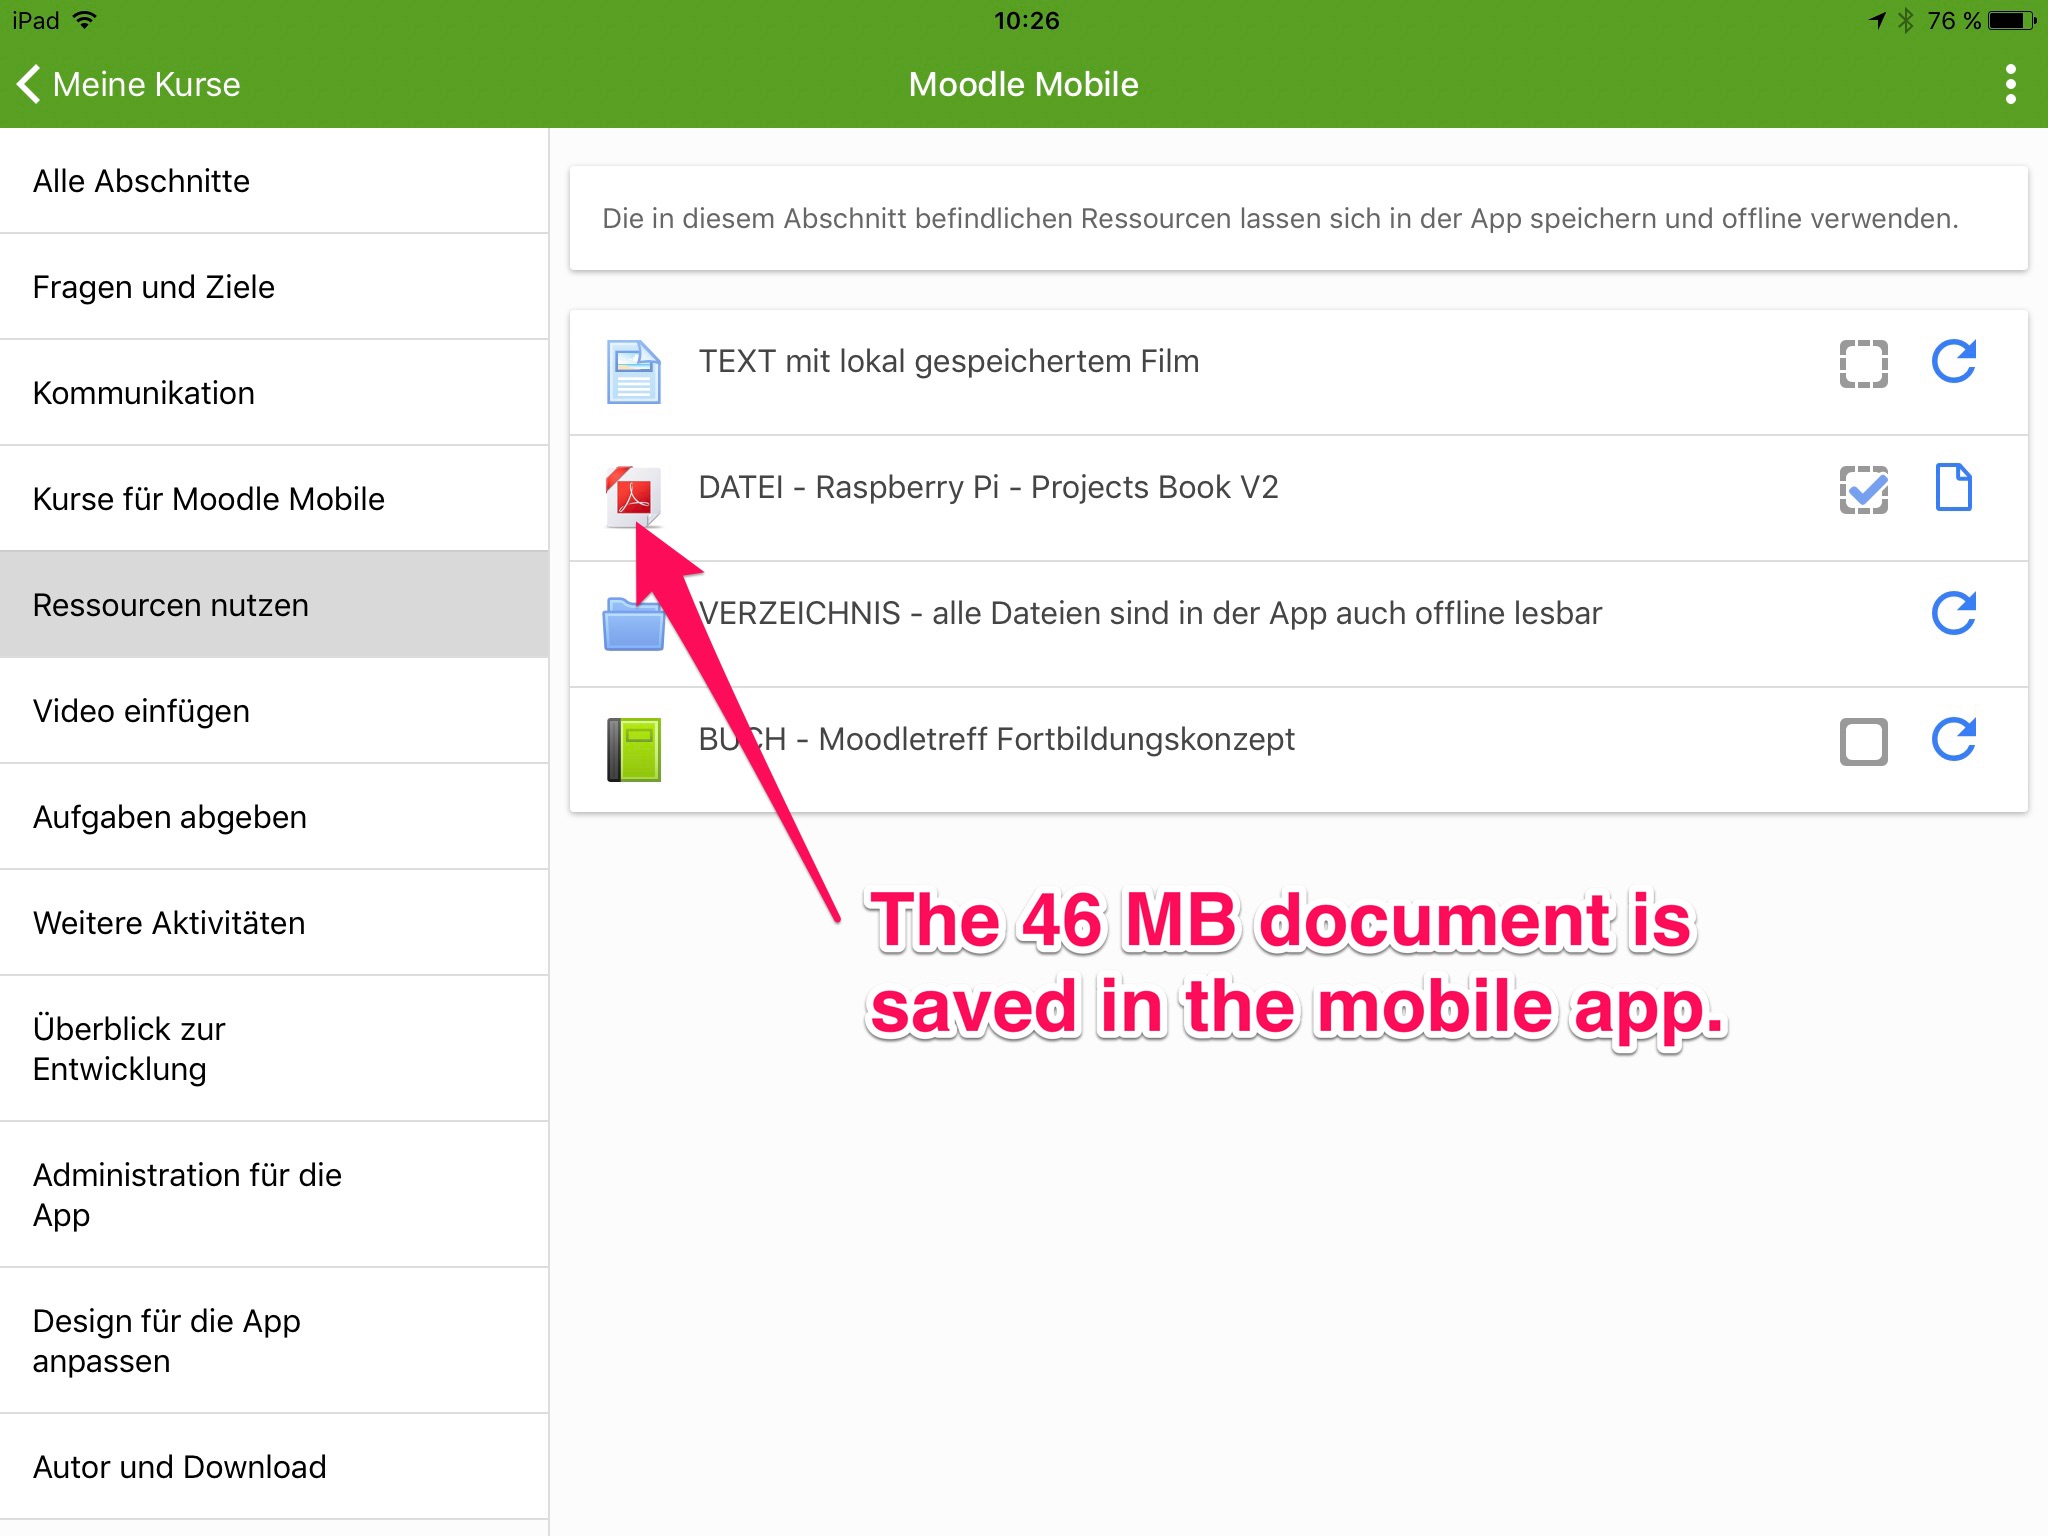This screenshot has height=1536, width=2048.
Task: Open Kommunikation section
Action: click(274, 393)
